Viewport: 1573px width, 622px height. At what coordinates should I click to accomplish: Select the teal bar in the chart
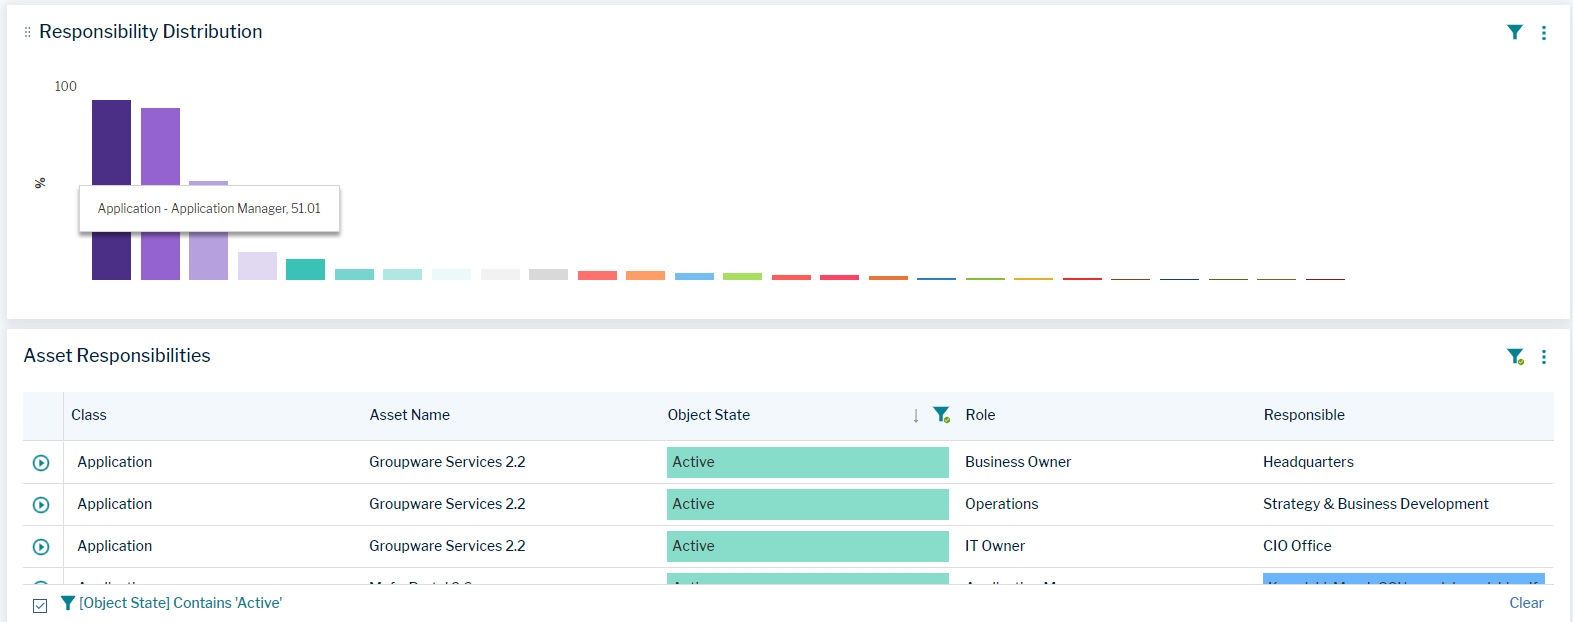click(305, 269)
